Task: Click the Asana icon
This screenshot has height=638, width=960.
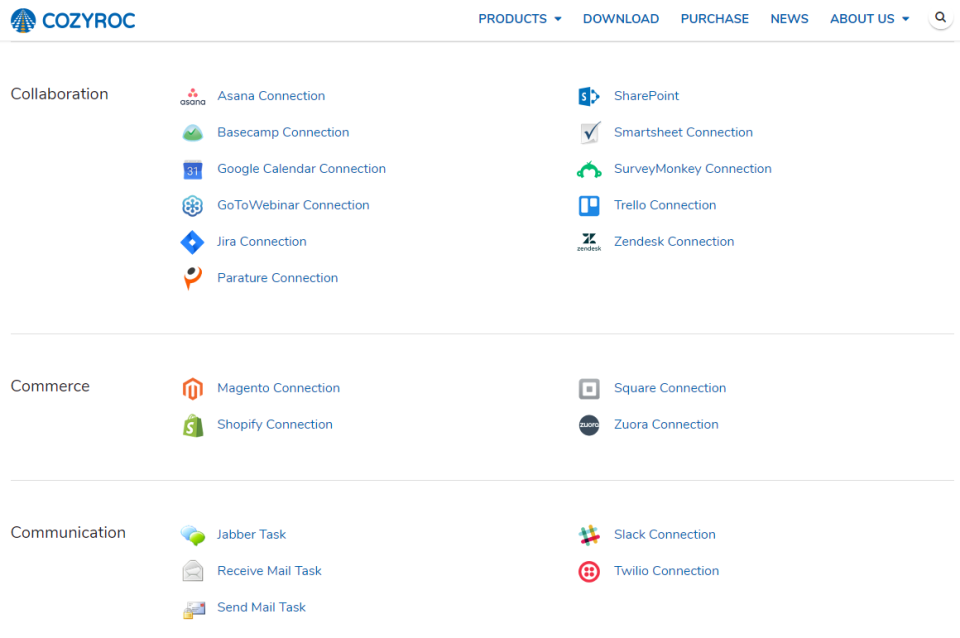Action: point(192,95)
